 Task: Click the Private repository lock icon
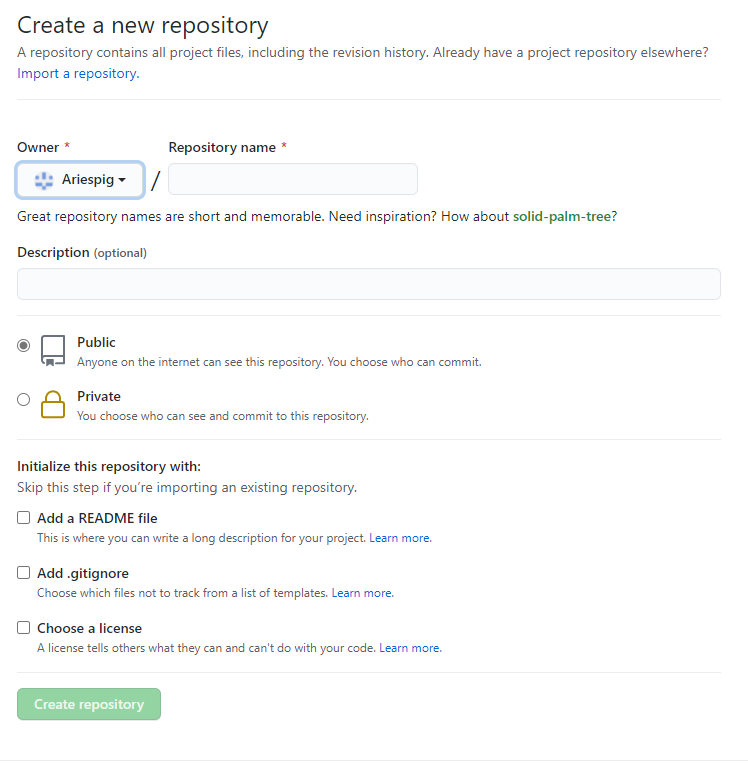click(x=53, y=404)
